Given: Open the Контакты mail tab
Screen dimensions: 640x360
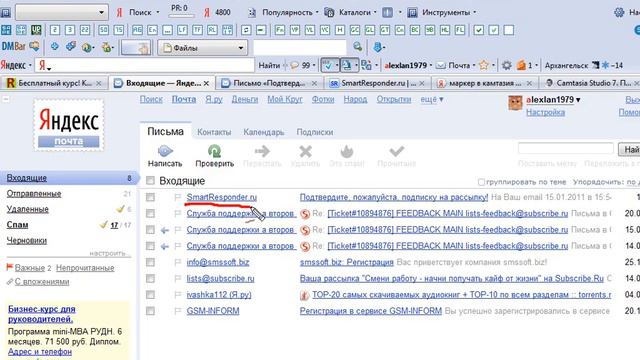Looking at the screenshot, I should [x=214, y=132].
